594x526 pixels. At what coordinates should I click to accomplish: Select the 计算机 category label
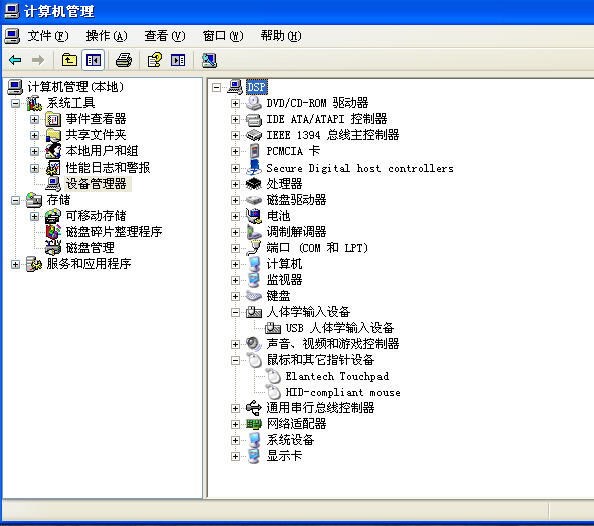284,264
